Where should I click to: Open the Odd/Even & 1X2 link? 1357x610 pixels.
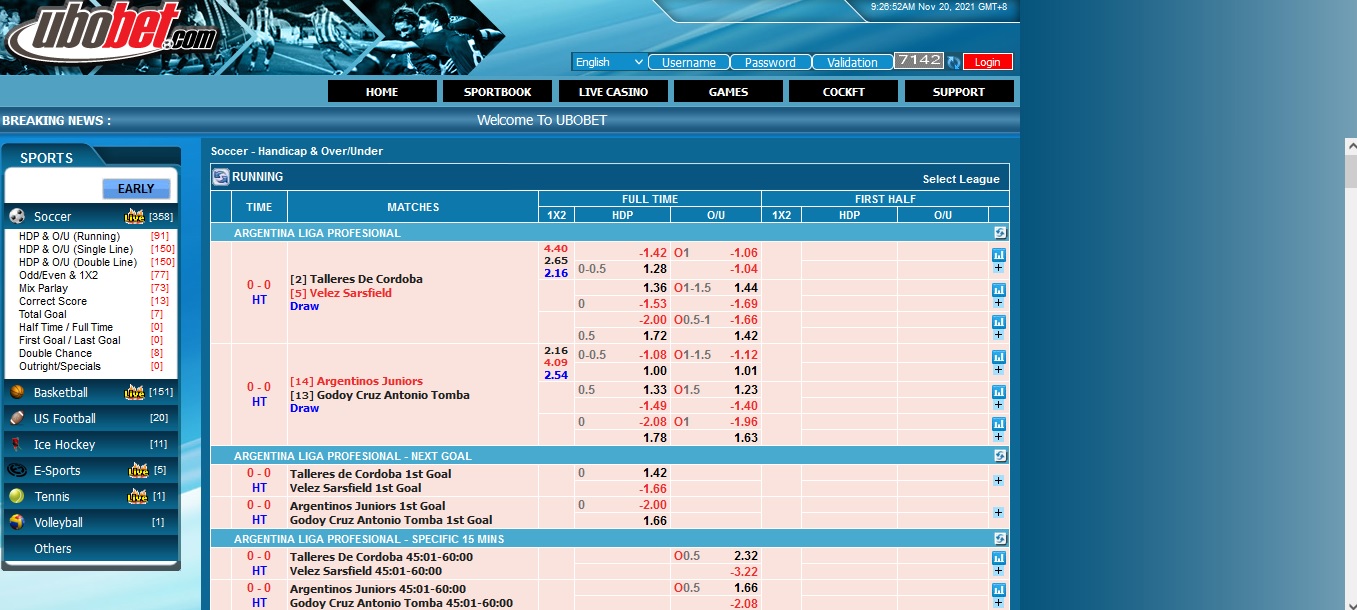click(x=59, y=275)
